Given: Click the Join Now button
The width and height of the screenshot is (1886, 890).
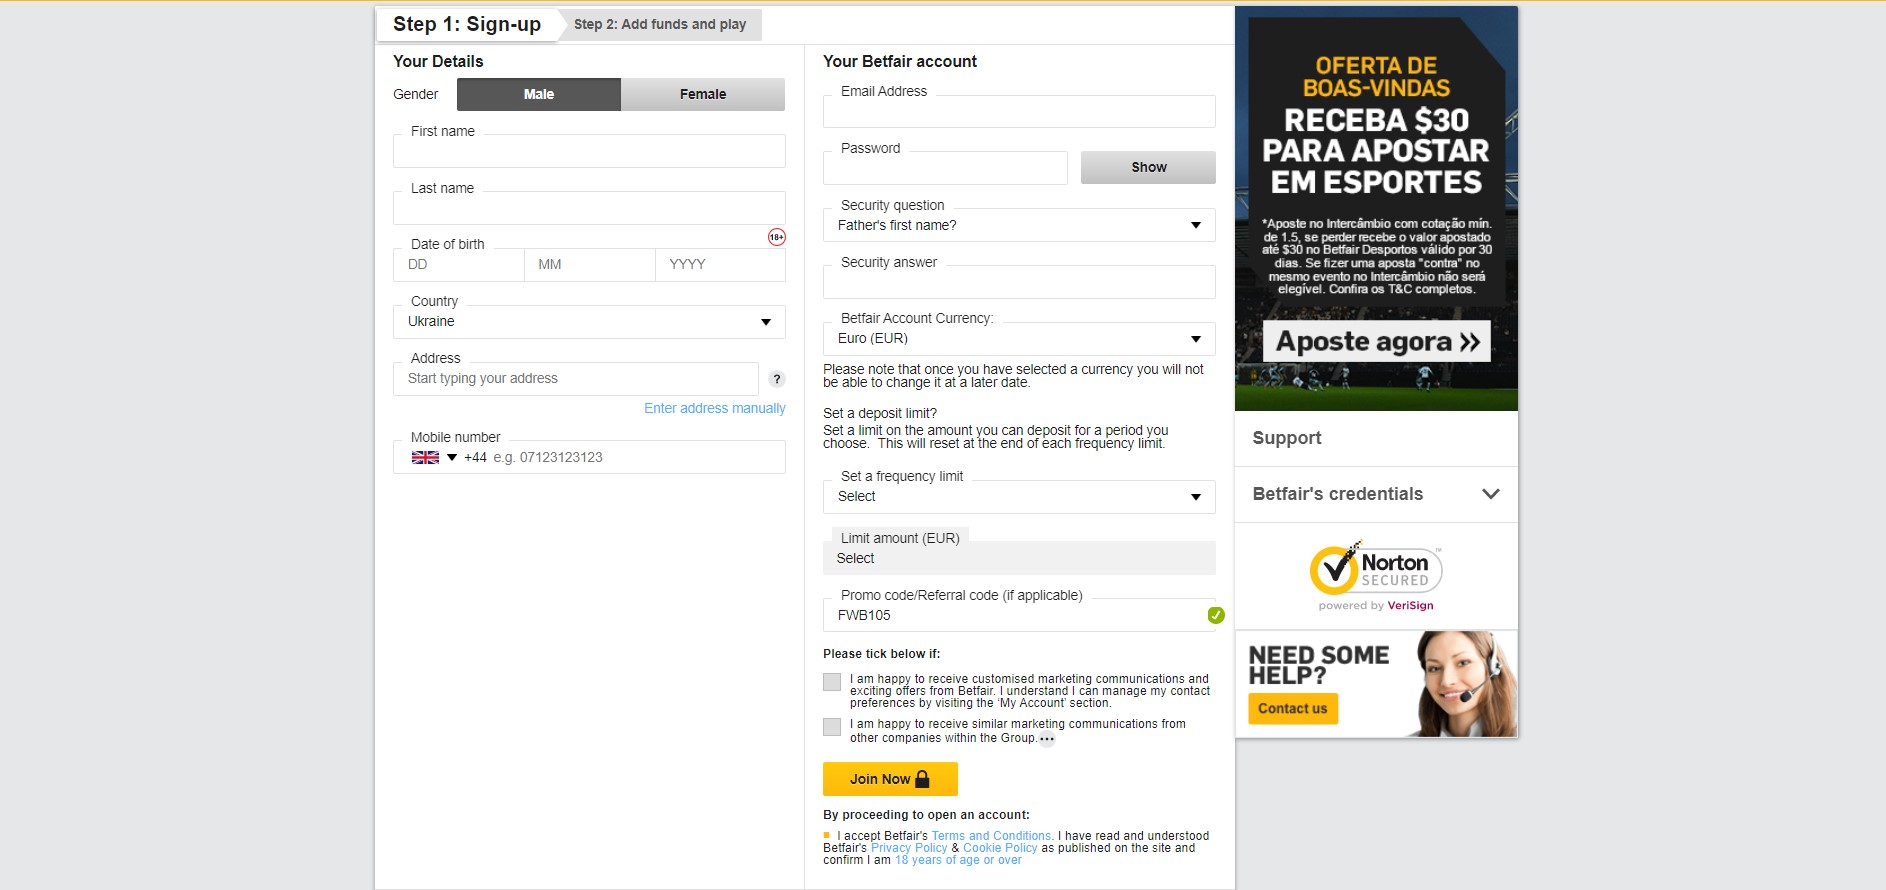Looking at the screenshot, I should pyautogui.click(x=890, y=779).
